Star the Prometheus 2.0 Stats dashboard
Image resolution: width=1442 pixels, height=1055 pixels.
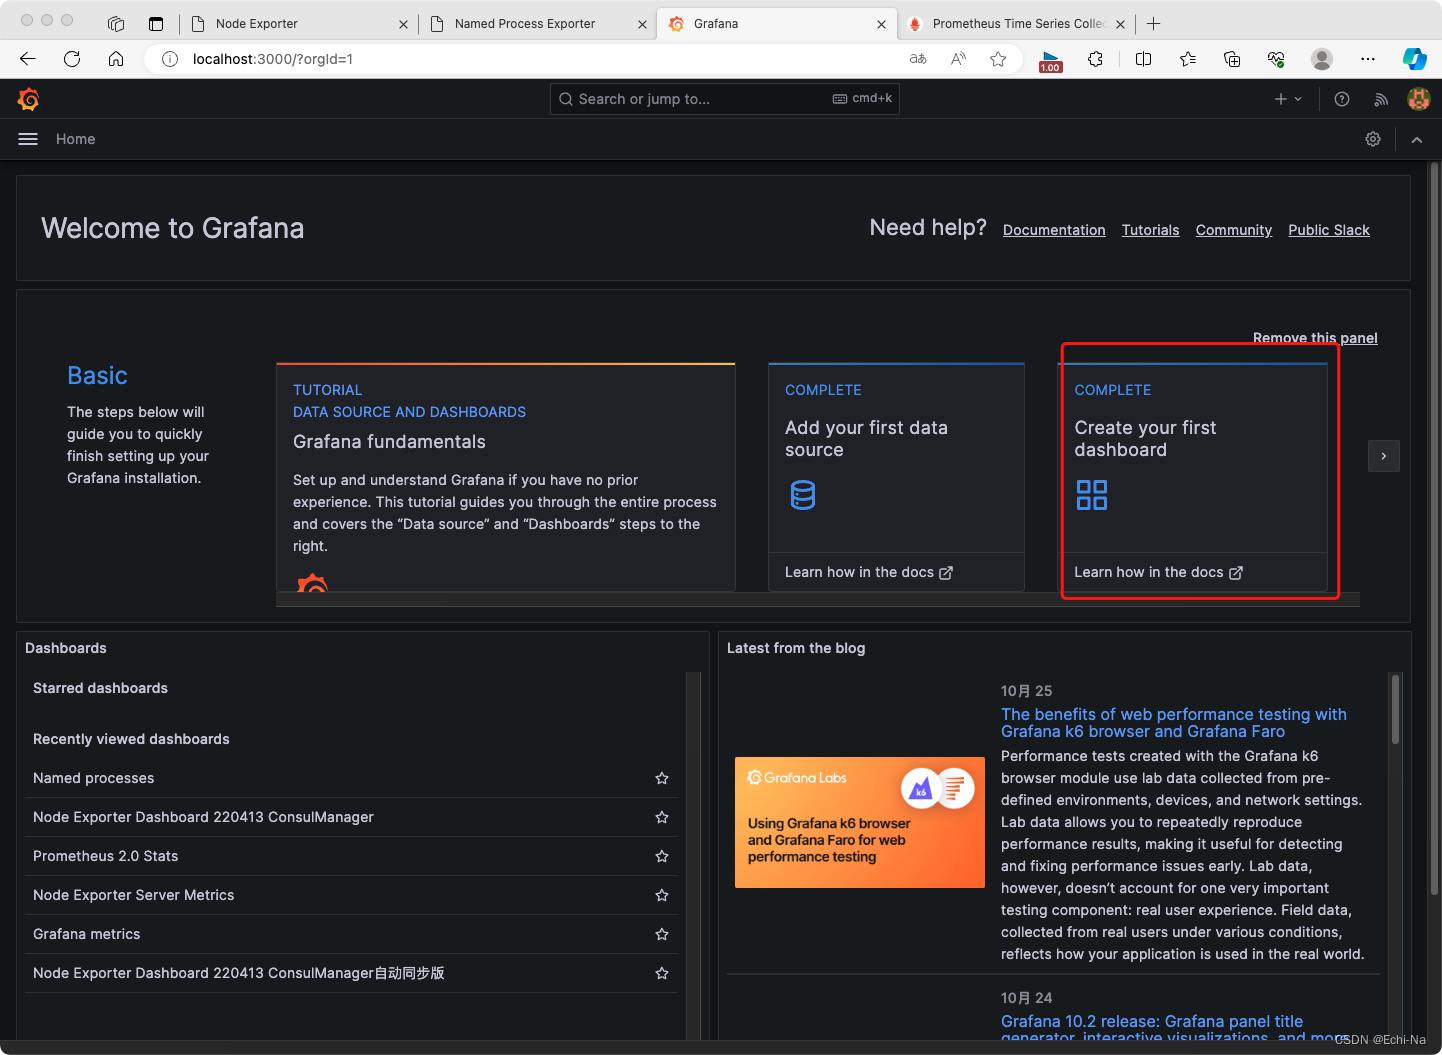click(x=662, y=856)
